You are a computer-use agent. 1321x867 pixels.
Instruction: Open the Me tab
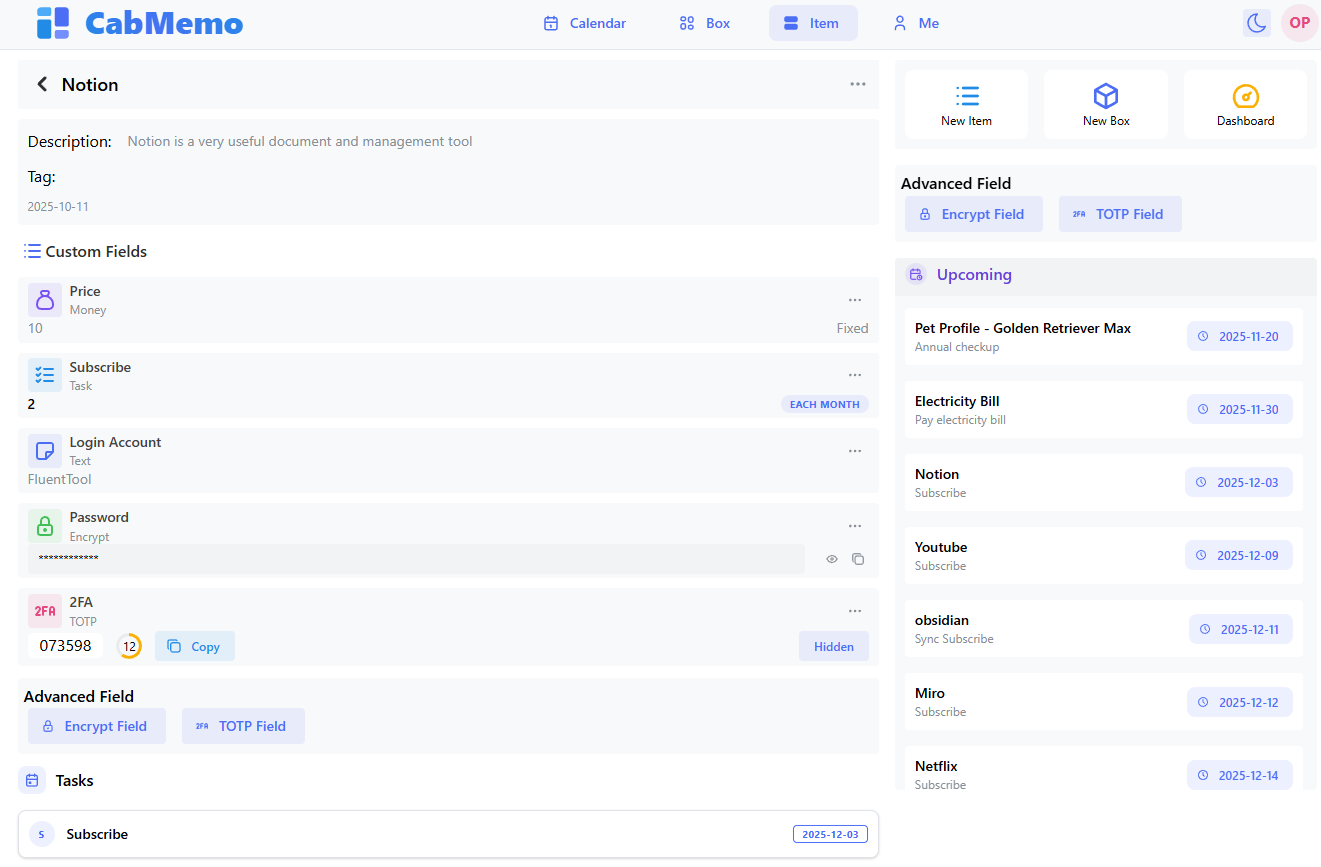(916, 23)
